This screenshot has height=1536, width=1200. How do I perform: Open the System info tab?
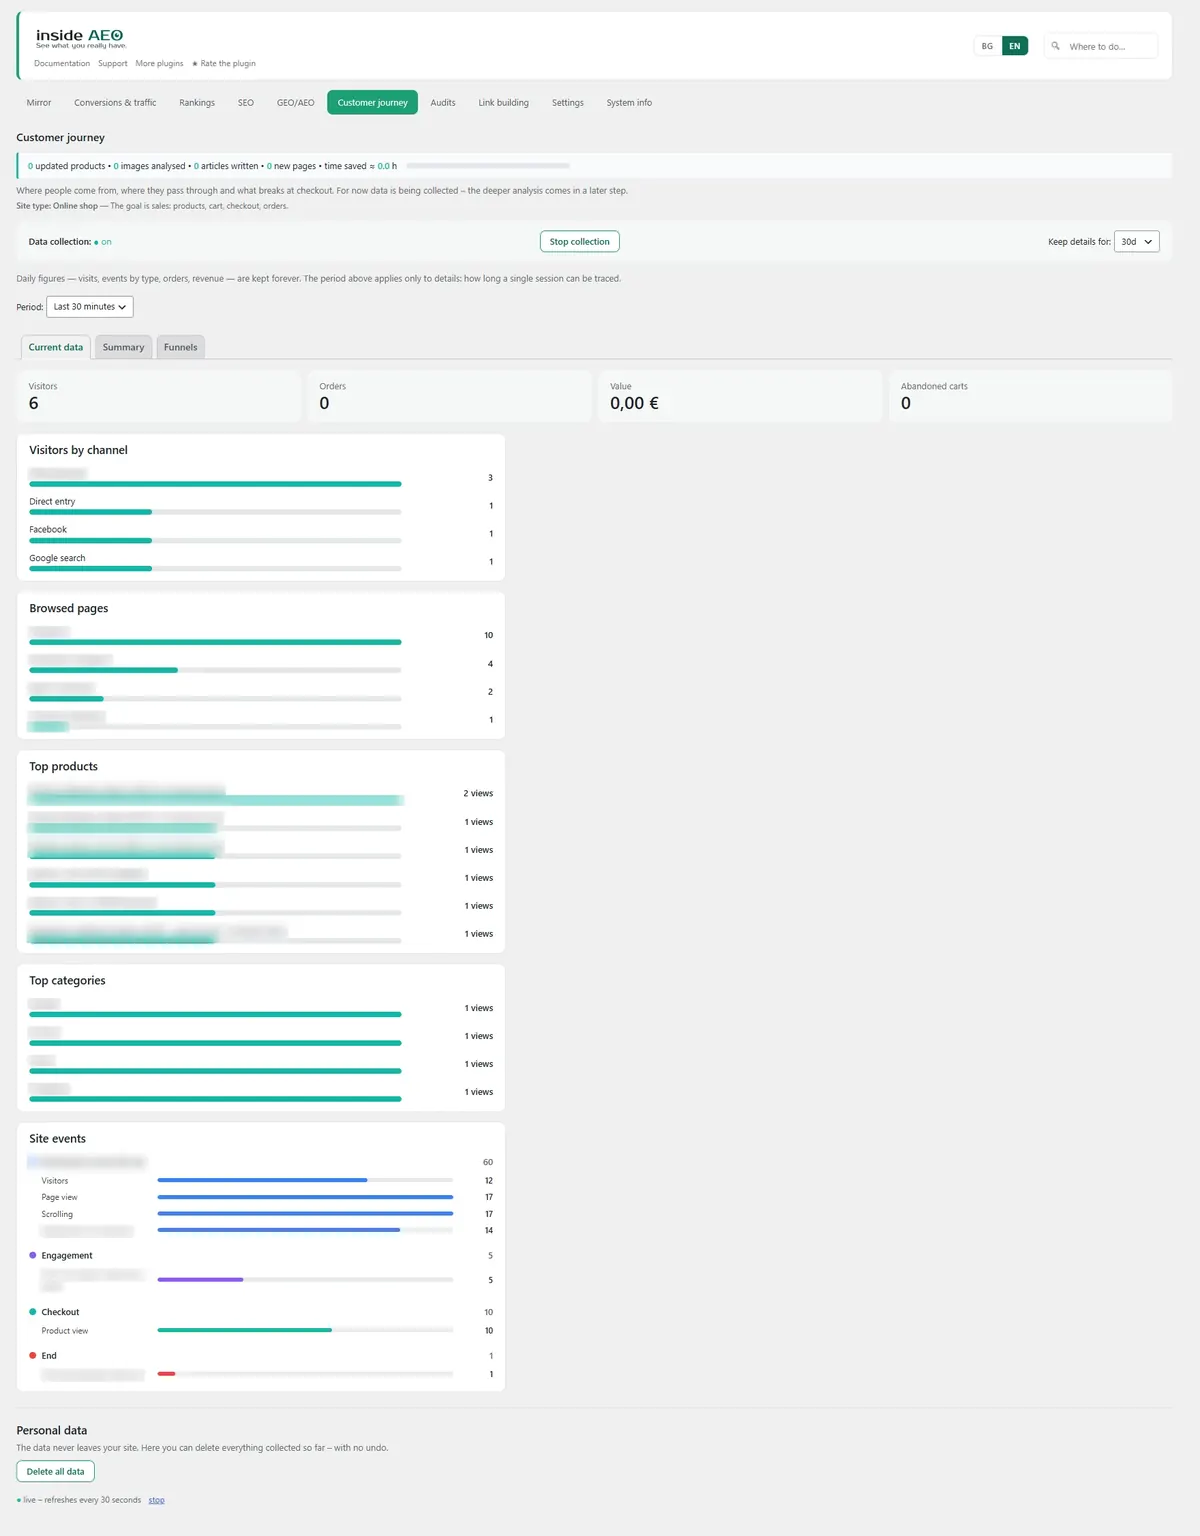629,103
